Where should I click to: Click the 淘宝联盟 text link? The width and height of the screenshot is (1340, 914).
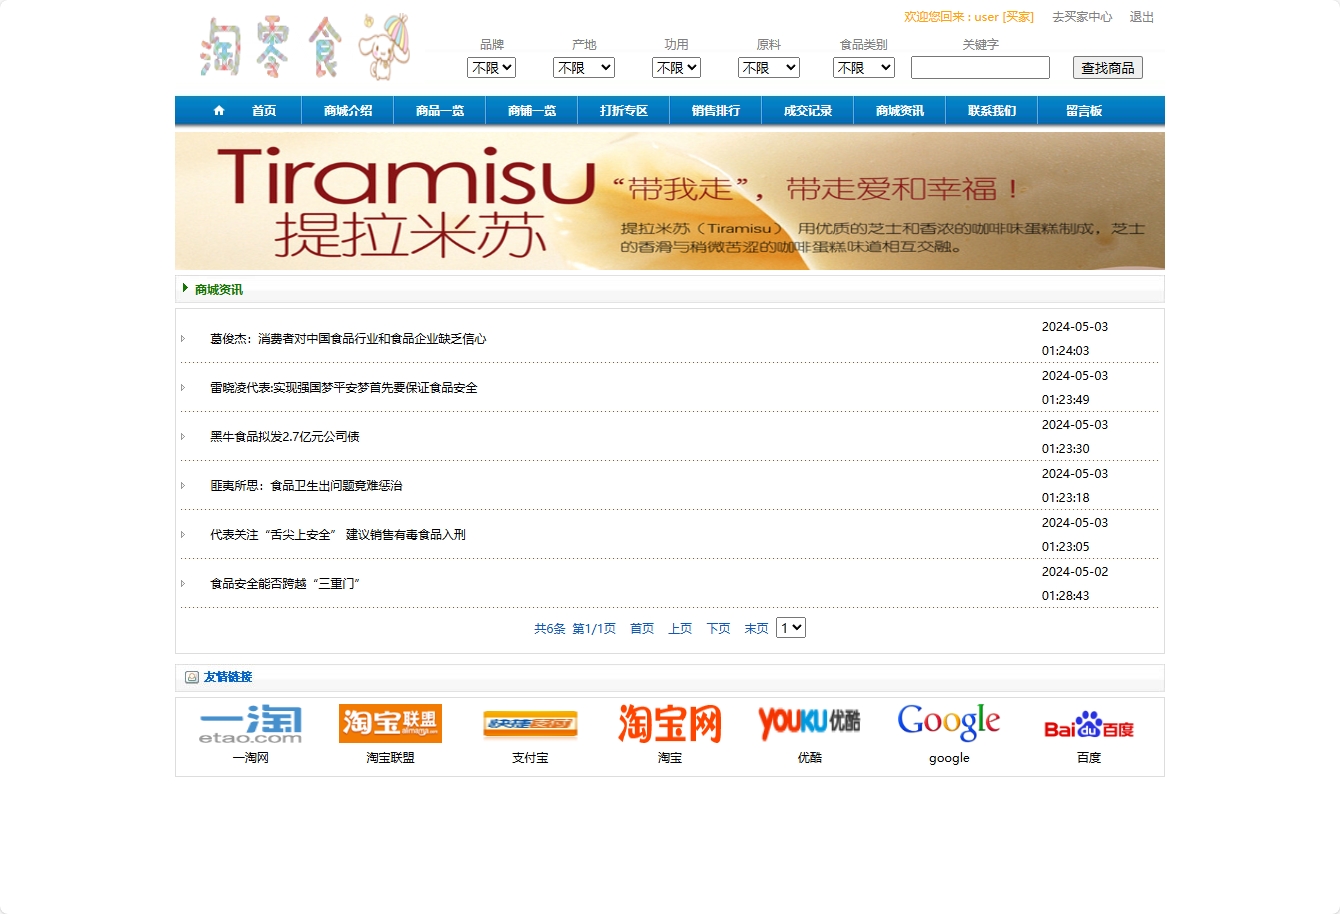point(390,758)
